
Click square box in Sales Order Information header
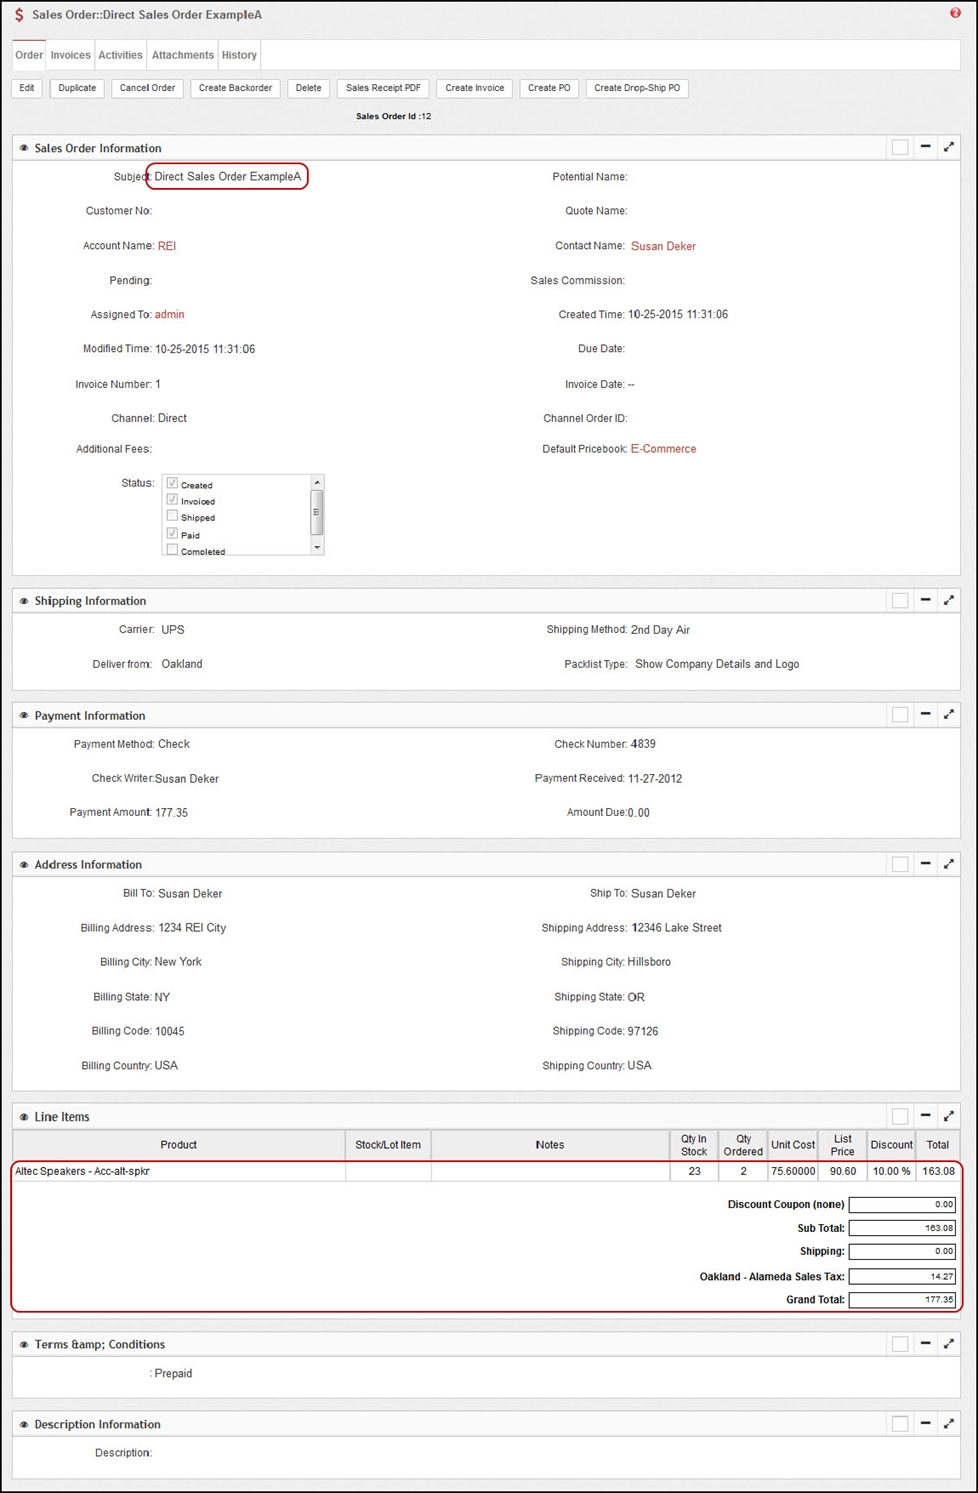[900, 148]
